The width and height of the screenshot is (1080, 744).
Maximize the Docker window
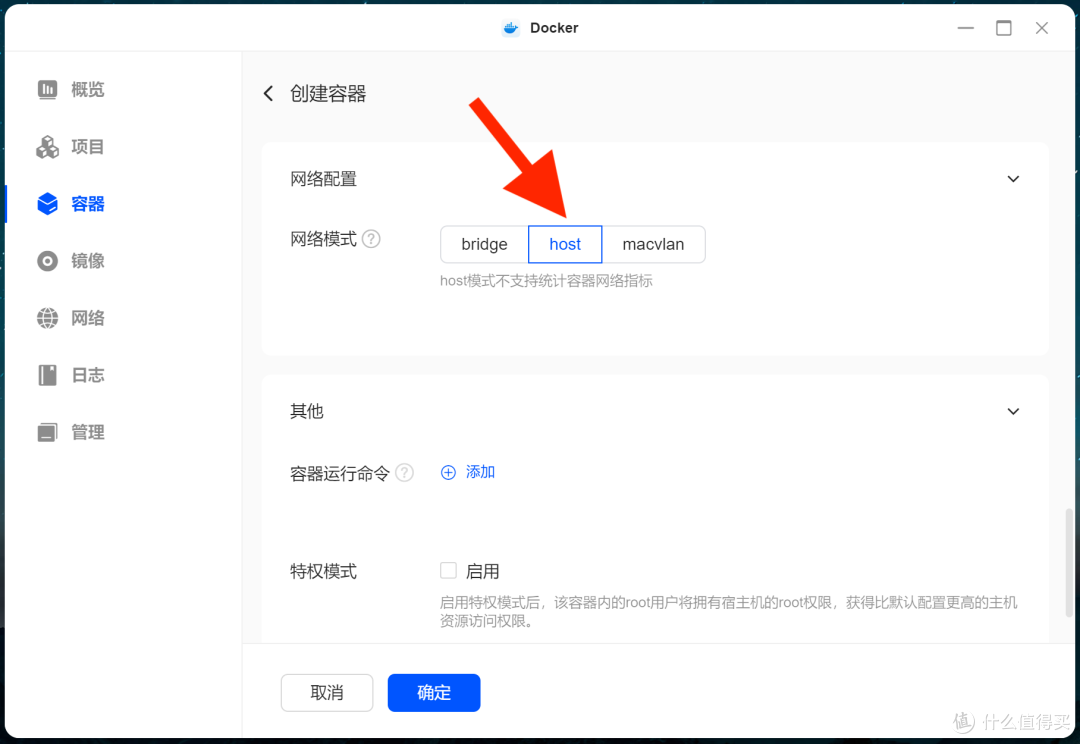1004,28
